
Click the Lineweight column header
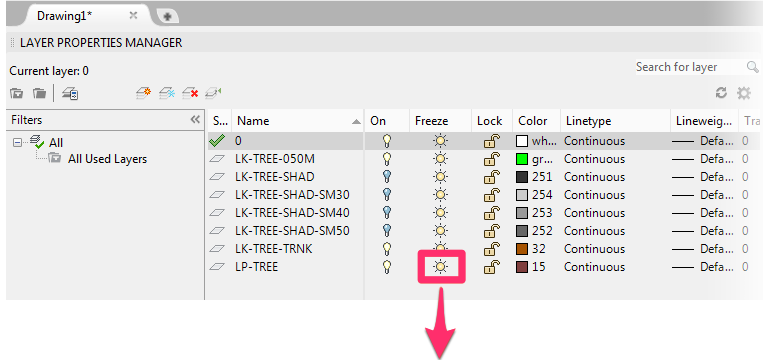click(x=704, y=121)
